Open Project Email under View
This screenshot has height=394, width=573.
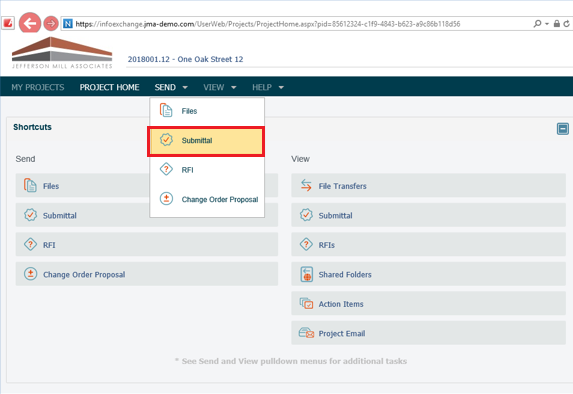428,333
